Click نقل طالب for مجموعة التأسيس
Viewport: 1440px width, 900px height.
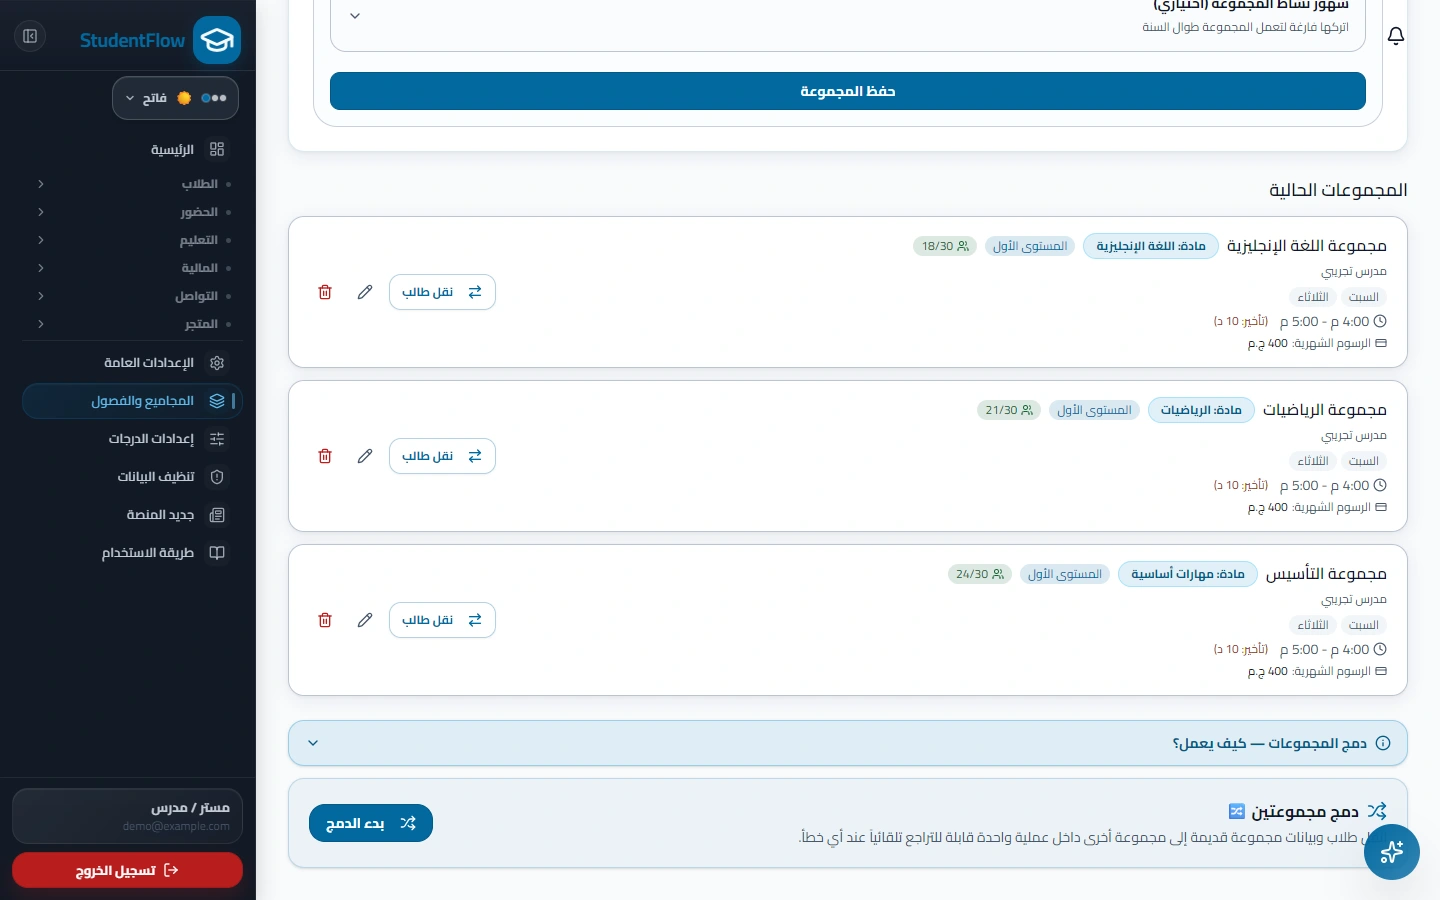pos(442,620)
